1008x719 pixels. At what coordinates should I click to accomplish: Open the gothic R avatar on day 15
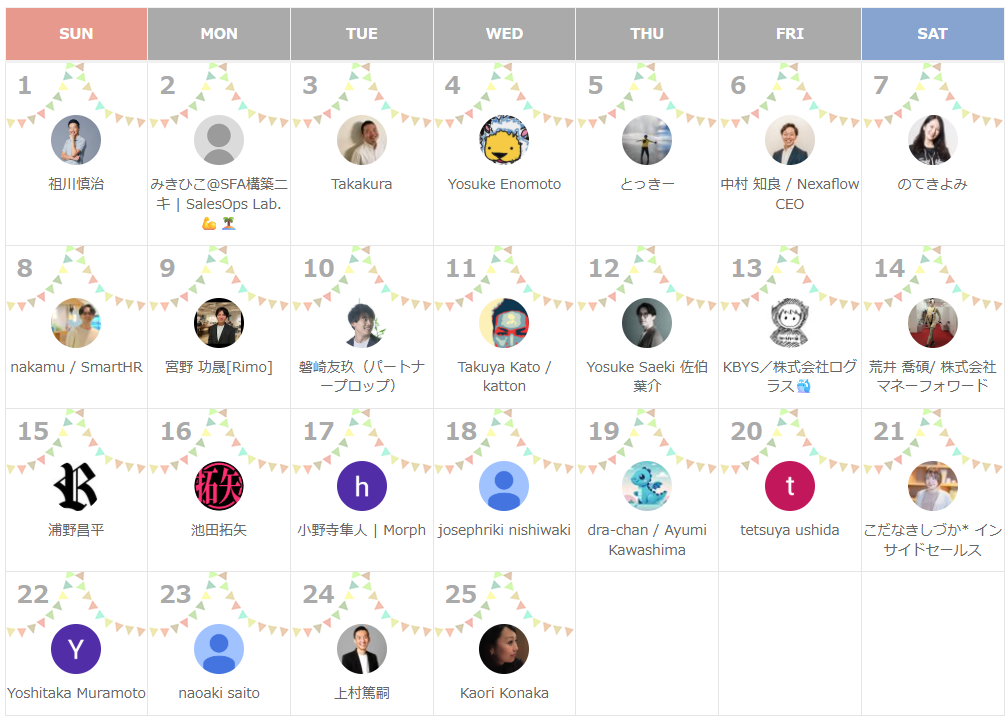click(76, 486)
